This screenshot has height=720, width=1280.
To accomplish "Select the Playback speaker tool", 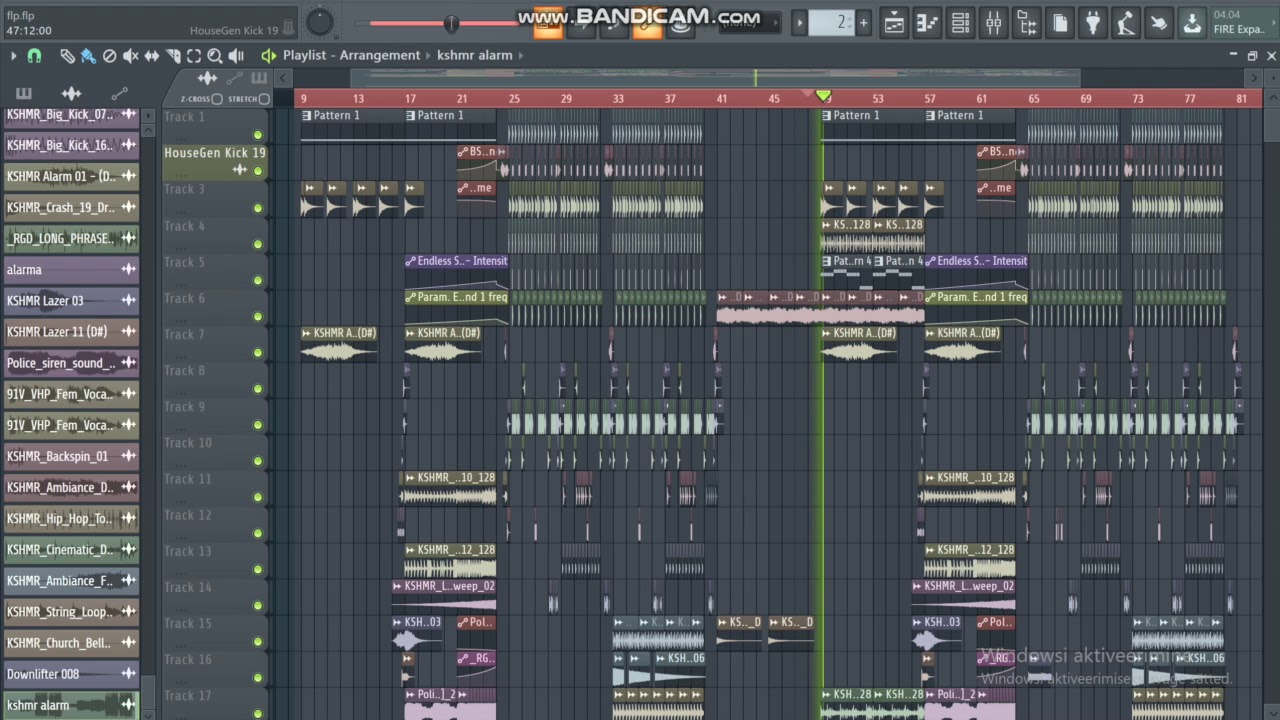I will 236,56.
